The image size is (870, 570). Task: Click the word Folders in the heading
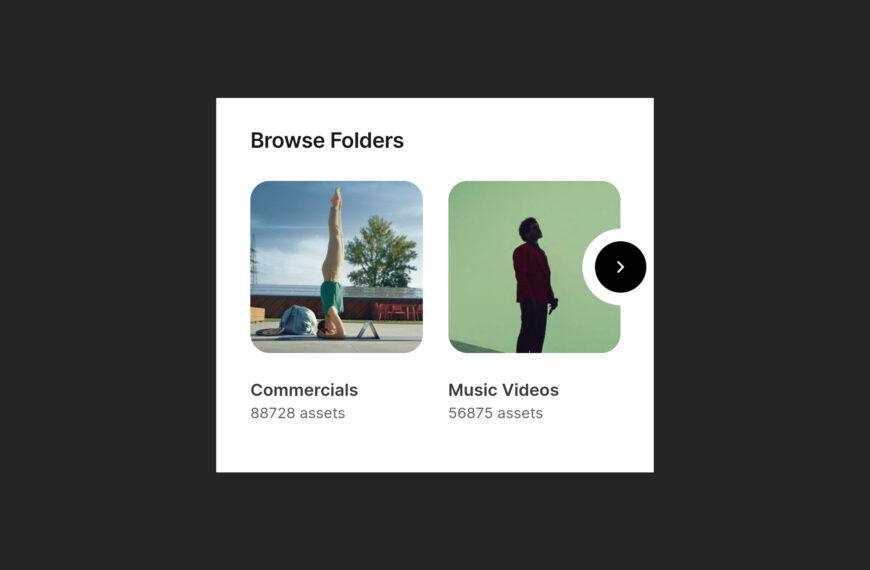point(367,140)
